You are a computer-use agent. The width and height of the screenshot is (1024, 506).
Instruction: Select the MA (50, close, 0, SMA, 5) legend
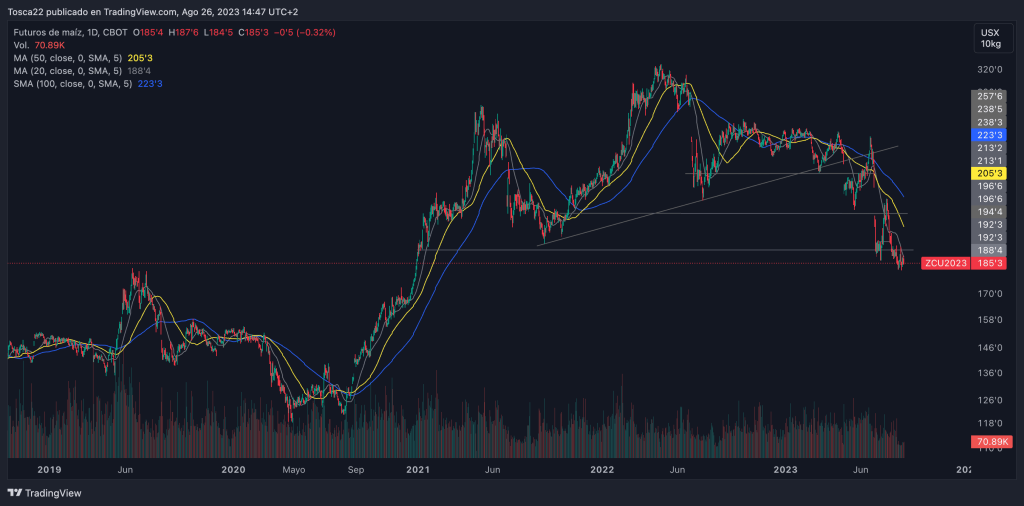tap(68, 58)
